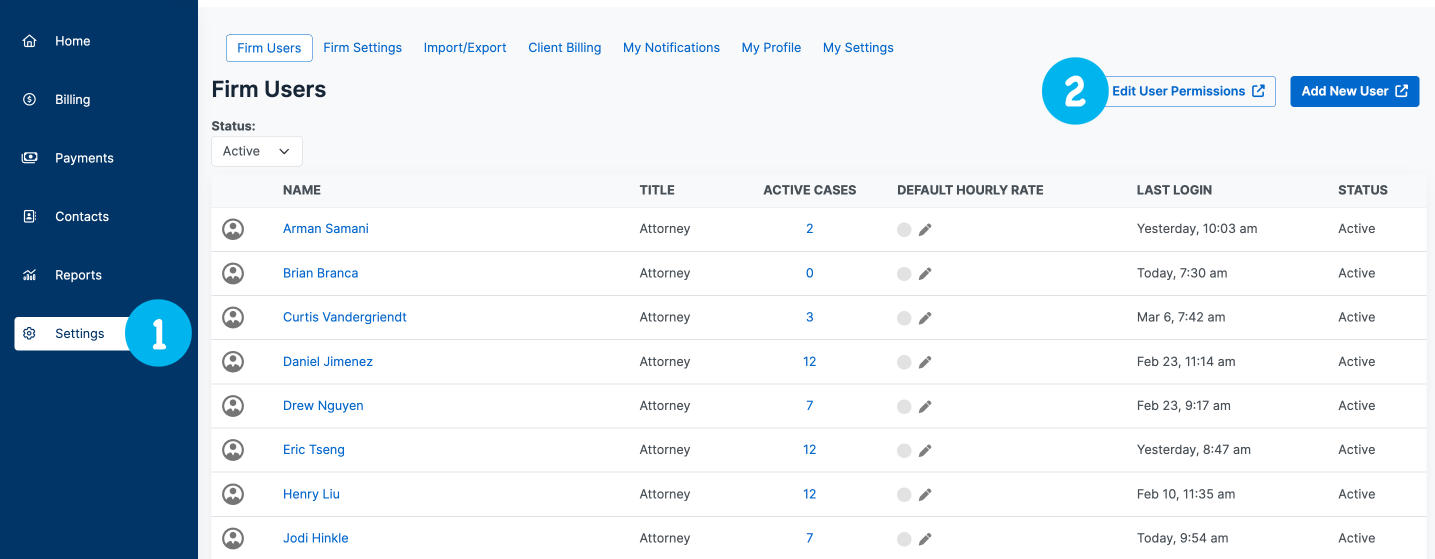Click the 'Yesterday, 8:47 am' login cell
The height and width of the screenshot is (559, 1435).
coord(1194,450)
